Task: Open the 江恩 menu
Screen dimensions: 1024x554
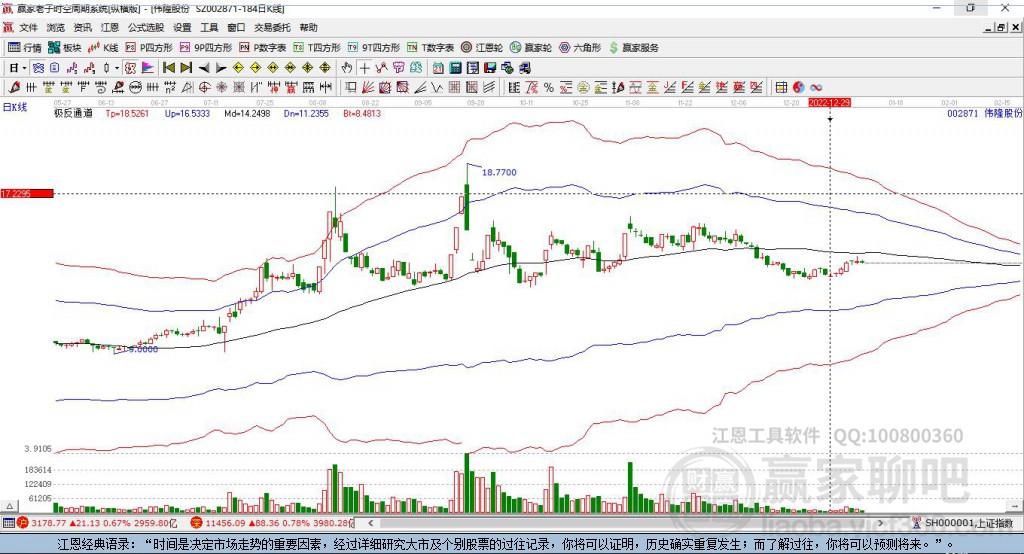Action: (x=110, y=27)
